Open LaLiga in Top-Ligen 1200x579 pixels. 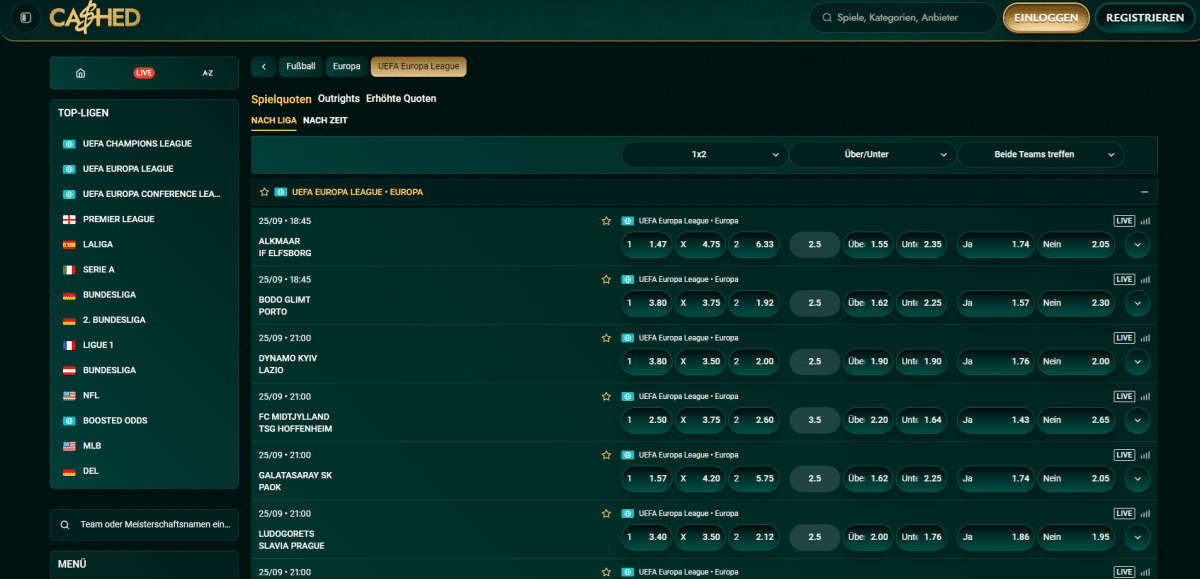pyautogui.click(x=98, y=244)
